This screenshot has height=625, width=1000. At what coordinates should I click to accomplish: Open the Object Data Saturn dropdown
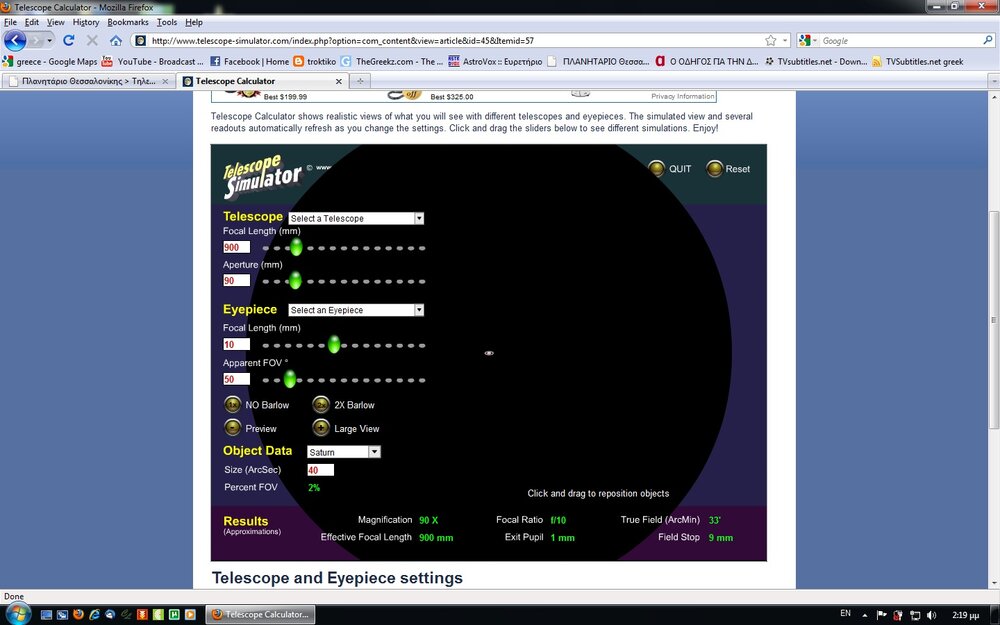point(344,452)
